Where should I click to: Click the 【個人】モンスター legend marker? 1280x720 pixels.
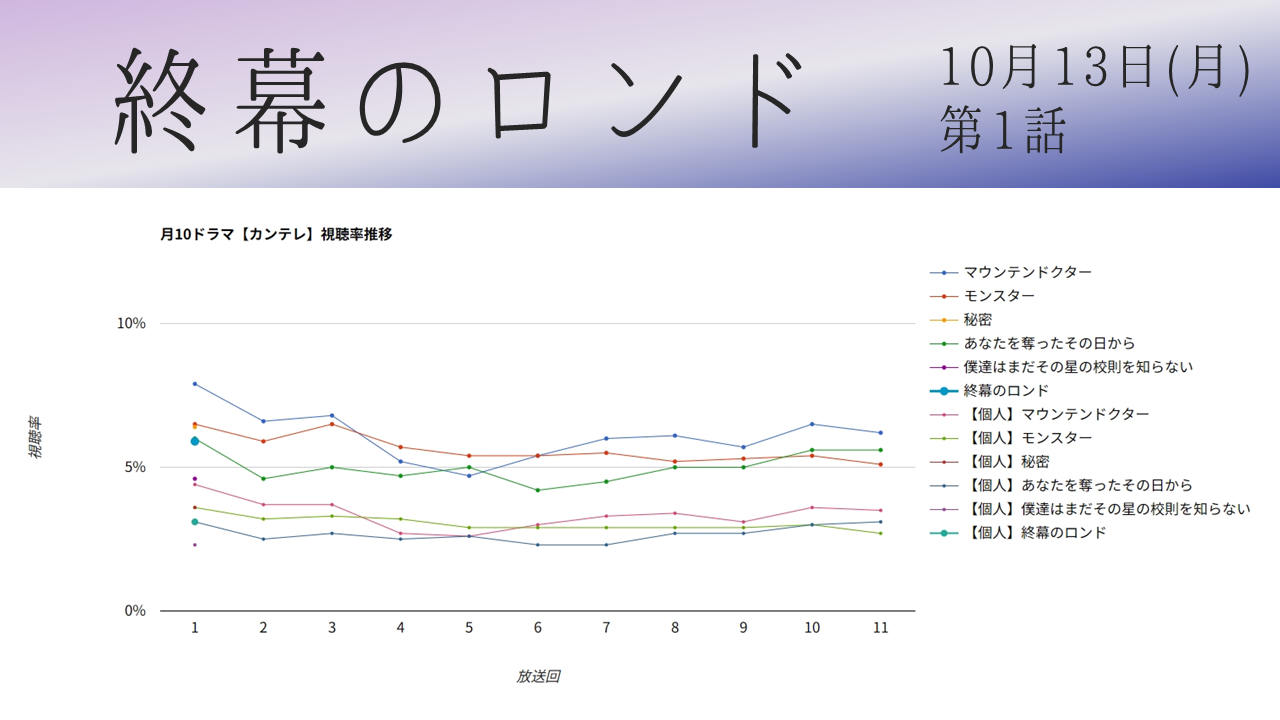[943, 438]
